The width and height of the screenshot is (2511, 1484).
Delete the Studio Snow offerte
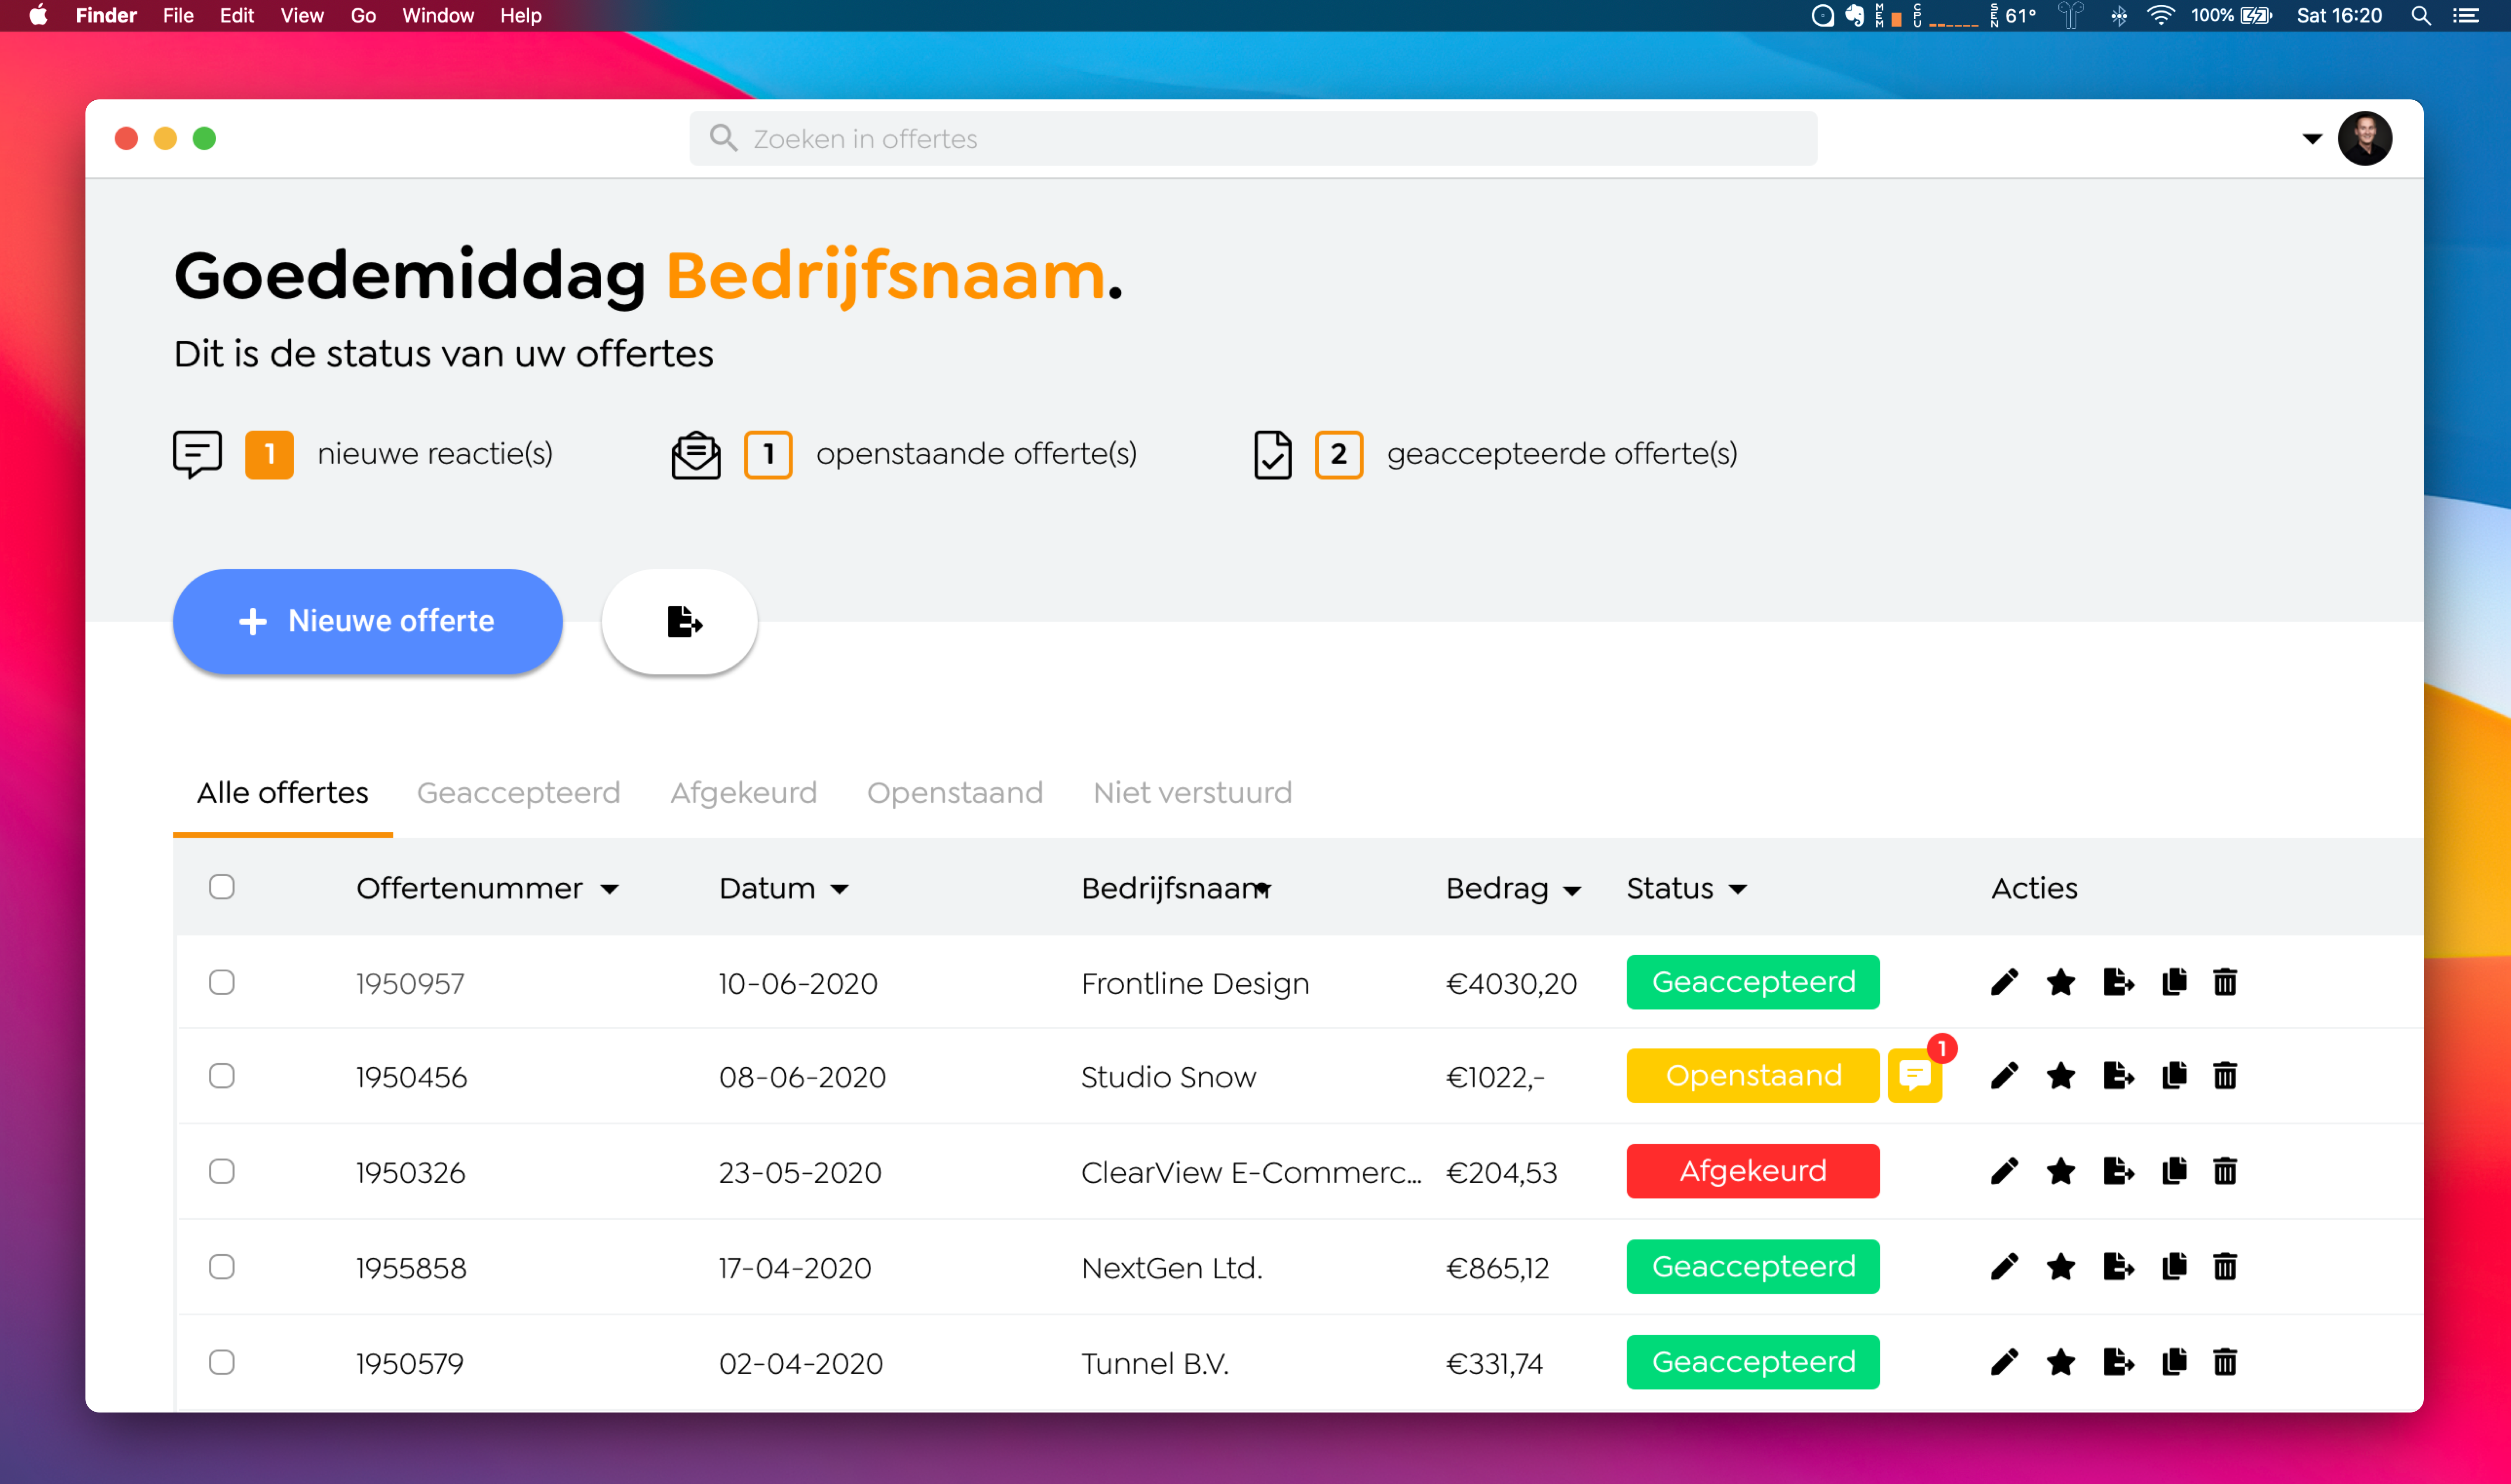(2225, 1076)
